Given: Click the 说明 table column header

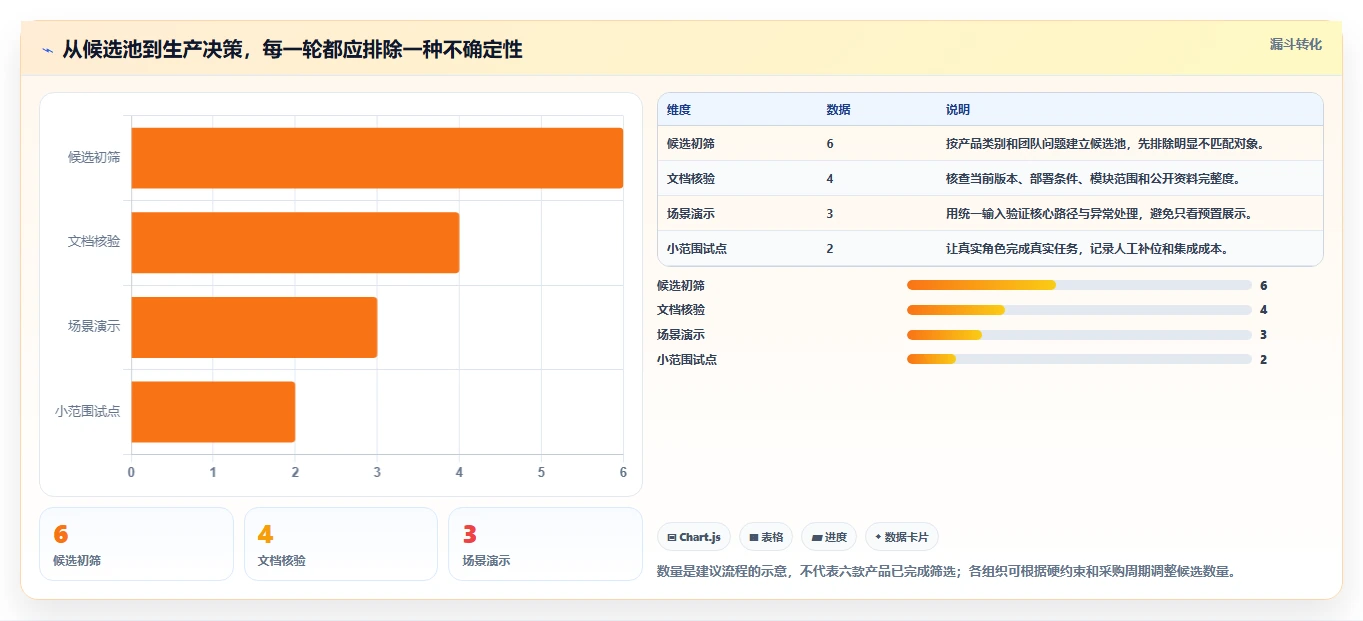Looking at the screenshot, I should [x=958, y=110].
